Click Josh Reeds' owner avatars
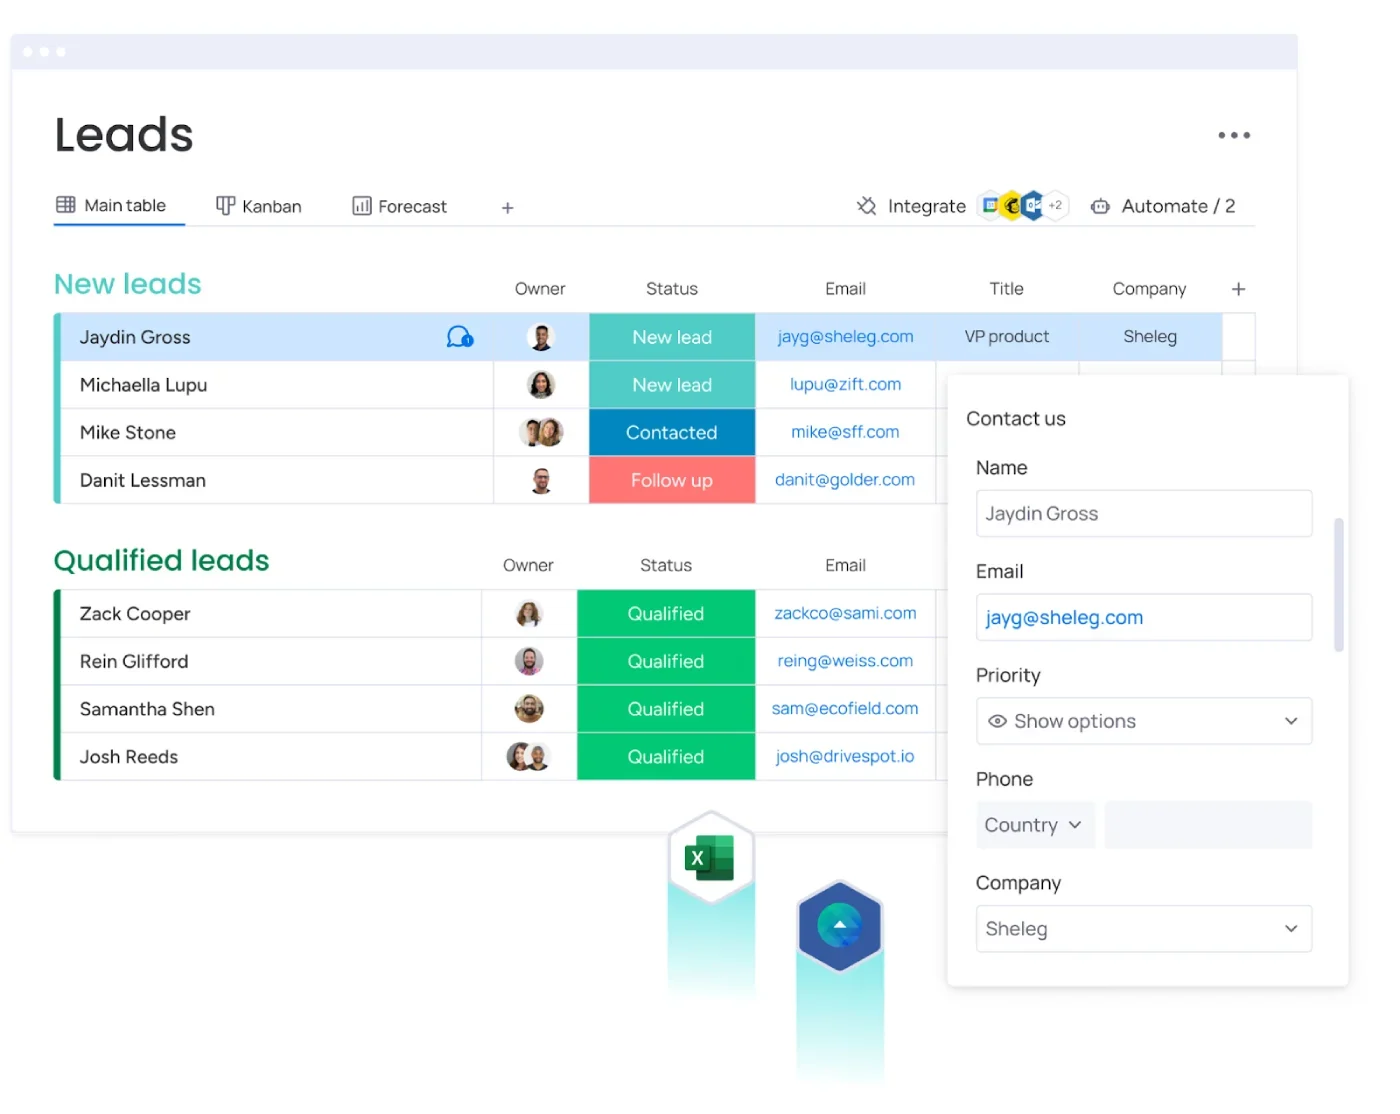The height and width of the screenshot is (1114, 1400). pos(529,757)
